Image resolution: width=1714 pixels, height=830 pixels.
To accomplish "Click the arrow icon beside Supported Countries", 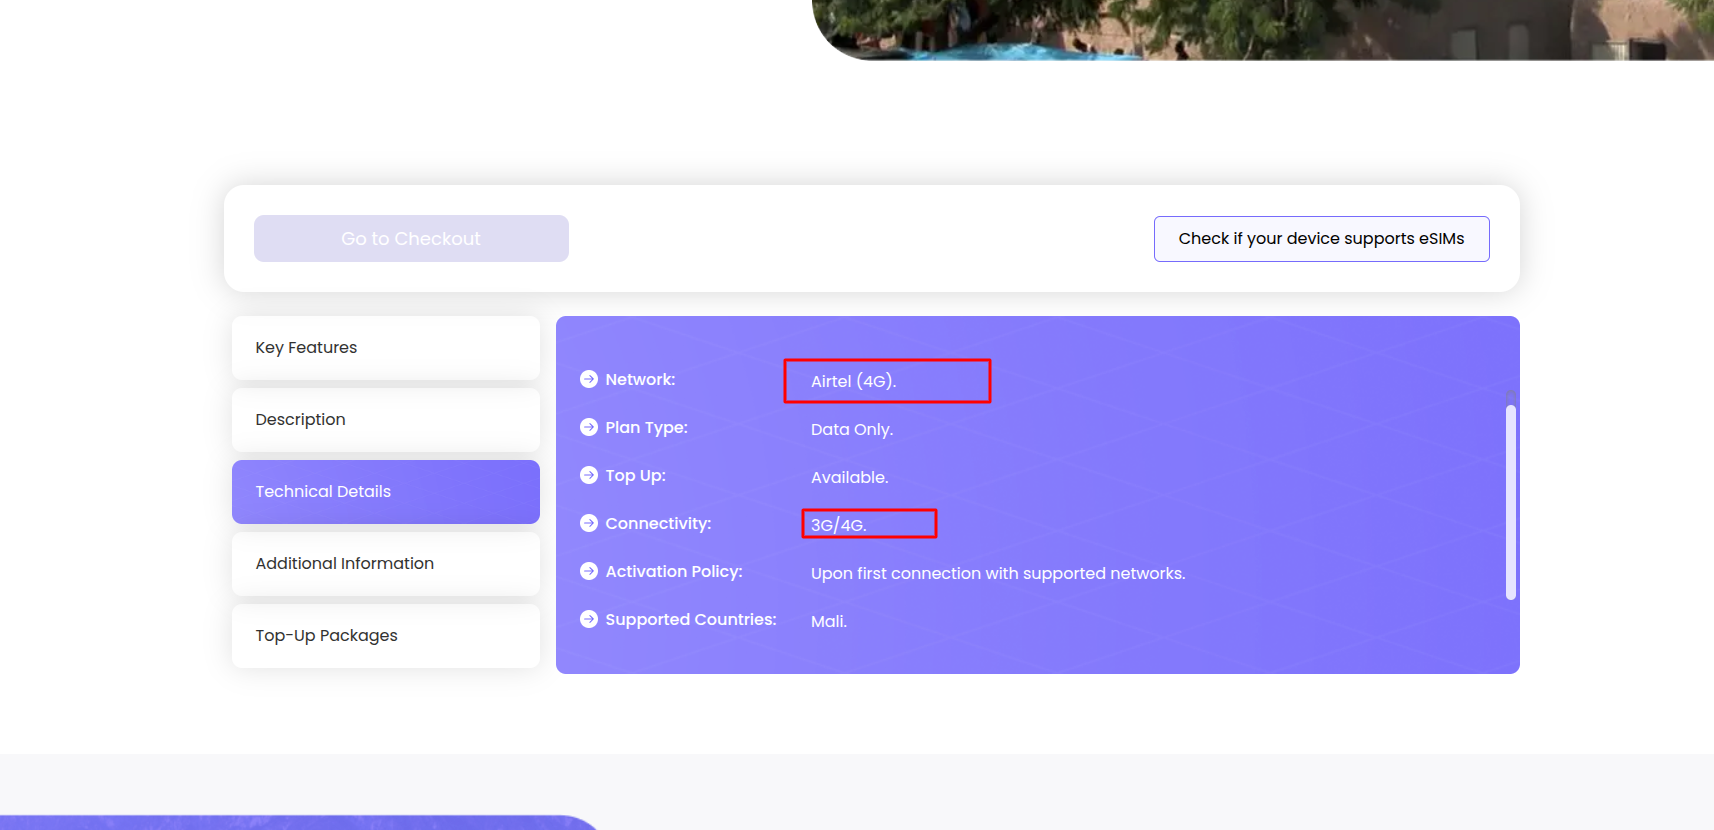I will (589, 619).
